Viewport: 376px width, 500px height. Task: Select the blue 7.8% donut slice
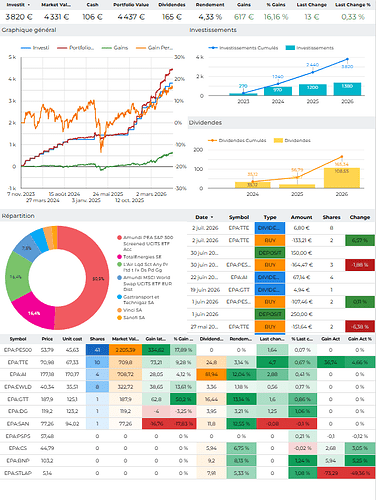coord(28,248)
